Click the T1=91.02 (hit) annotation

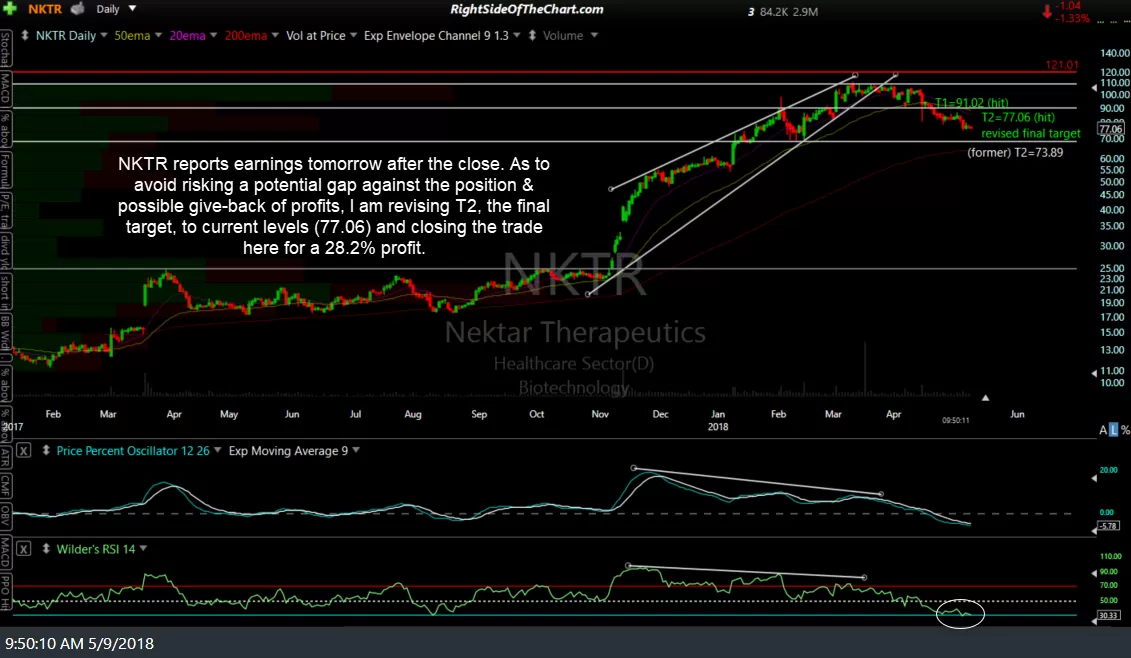click(x=972, y=102)
